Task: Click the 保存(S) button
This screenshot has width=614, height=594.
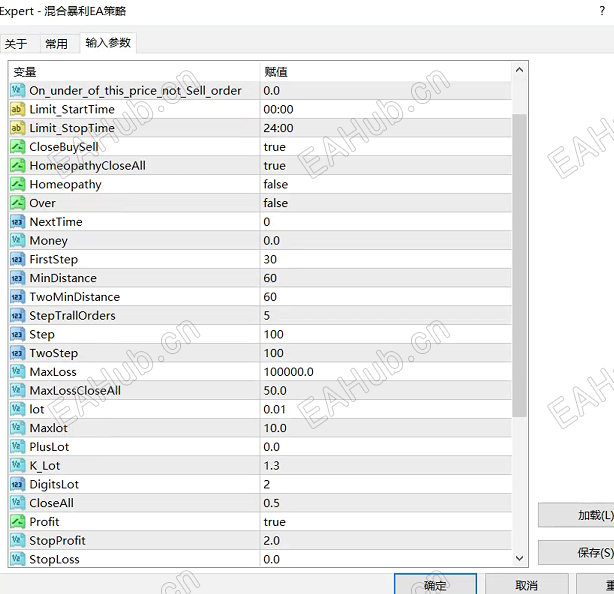Action: point(576,552)
